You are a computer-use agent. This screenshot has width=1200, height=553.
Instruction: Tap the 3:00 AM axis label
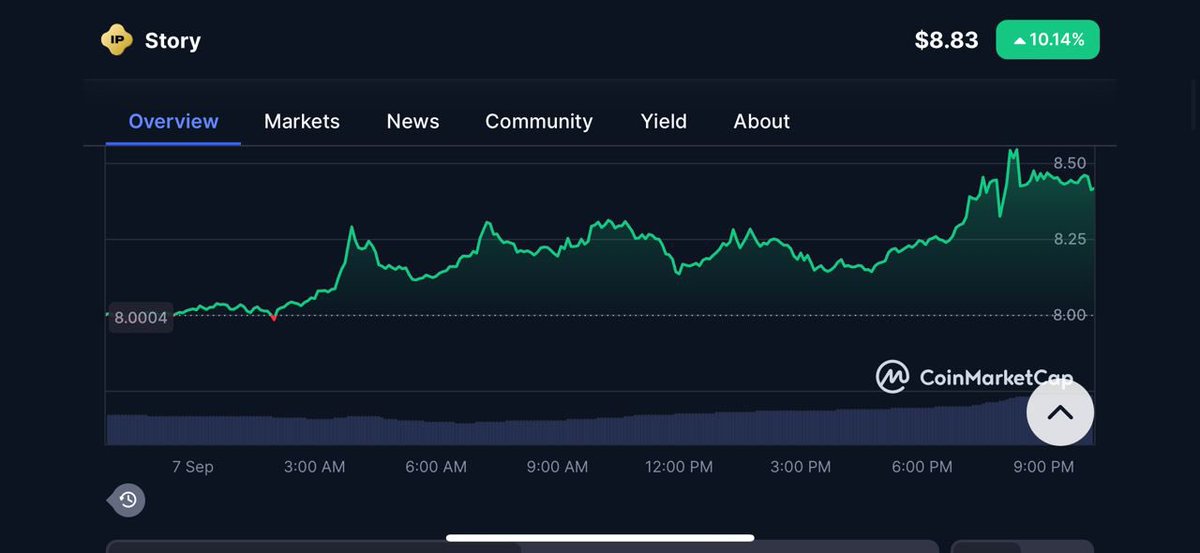click(x=315, y=467)
